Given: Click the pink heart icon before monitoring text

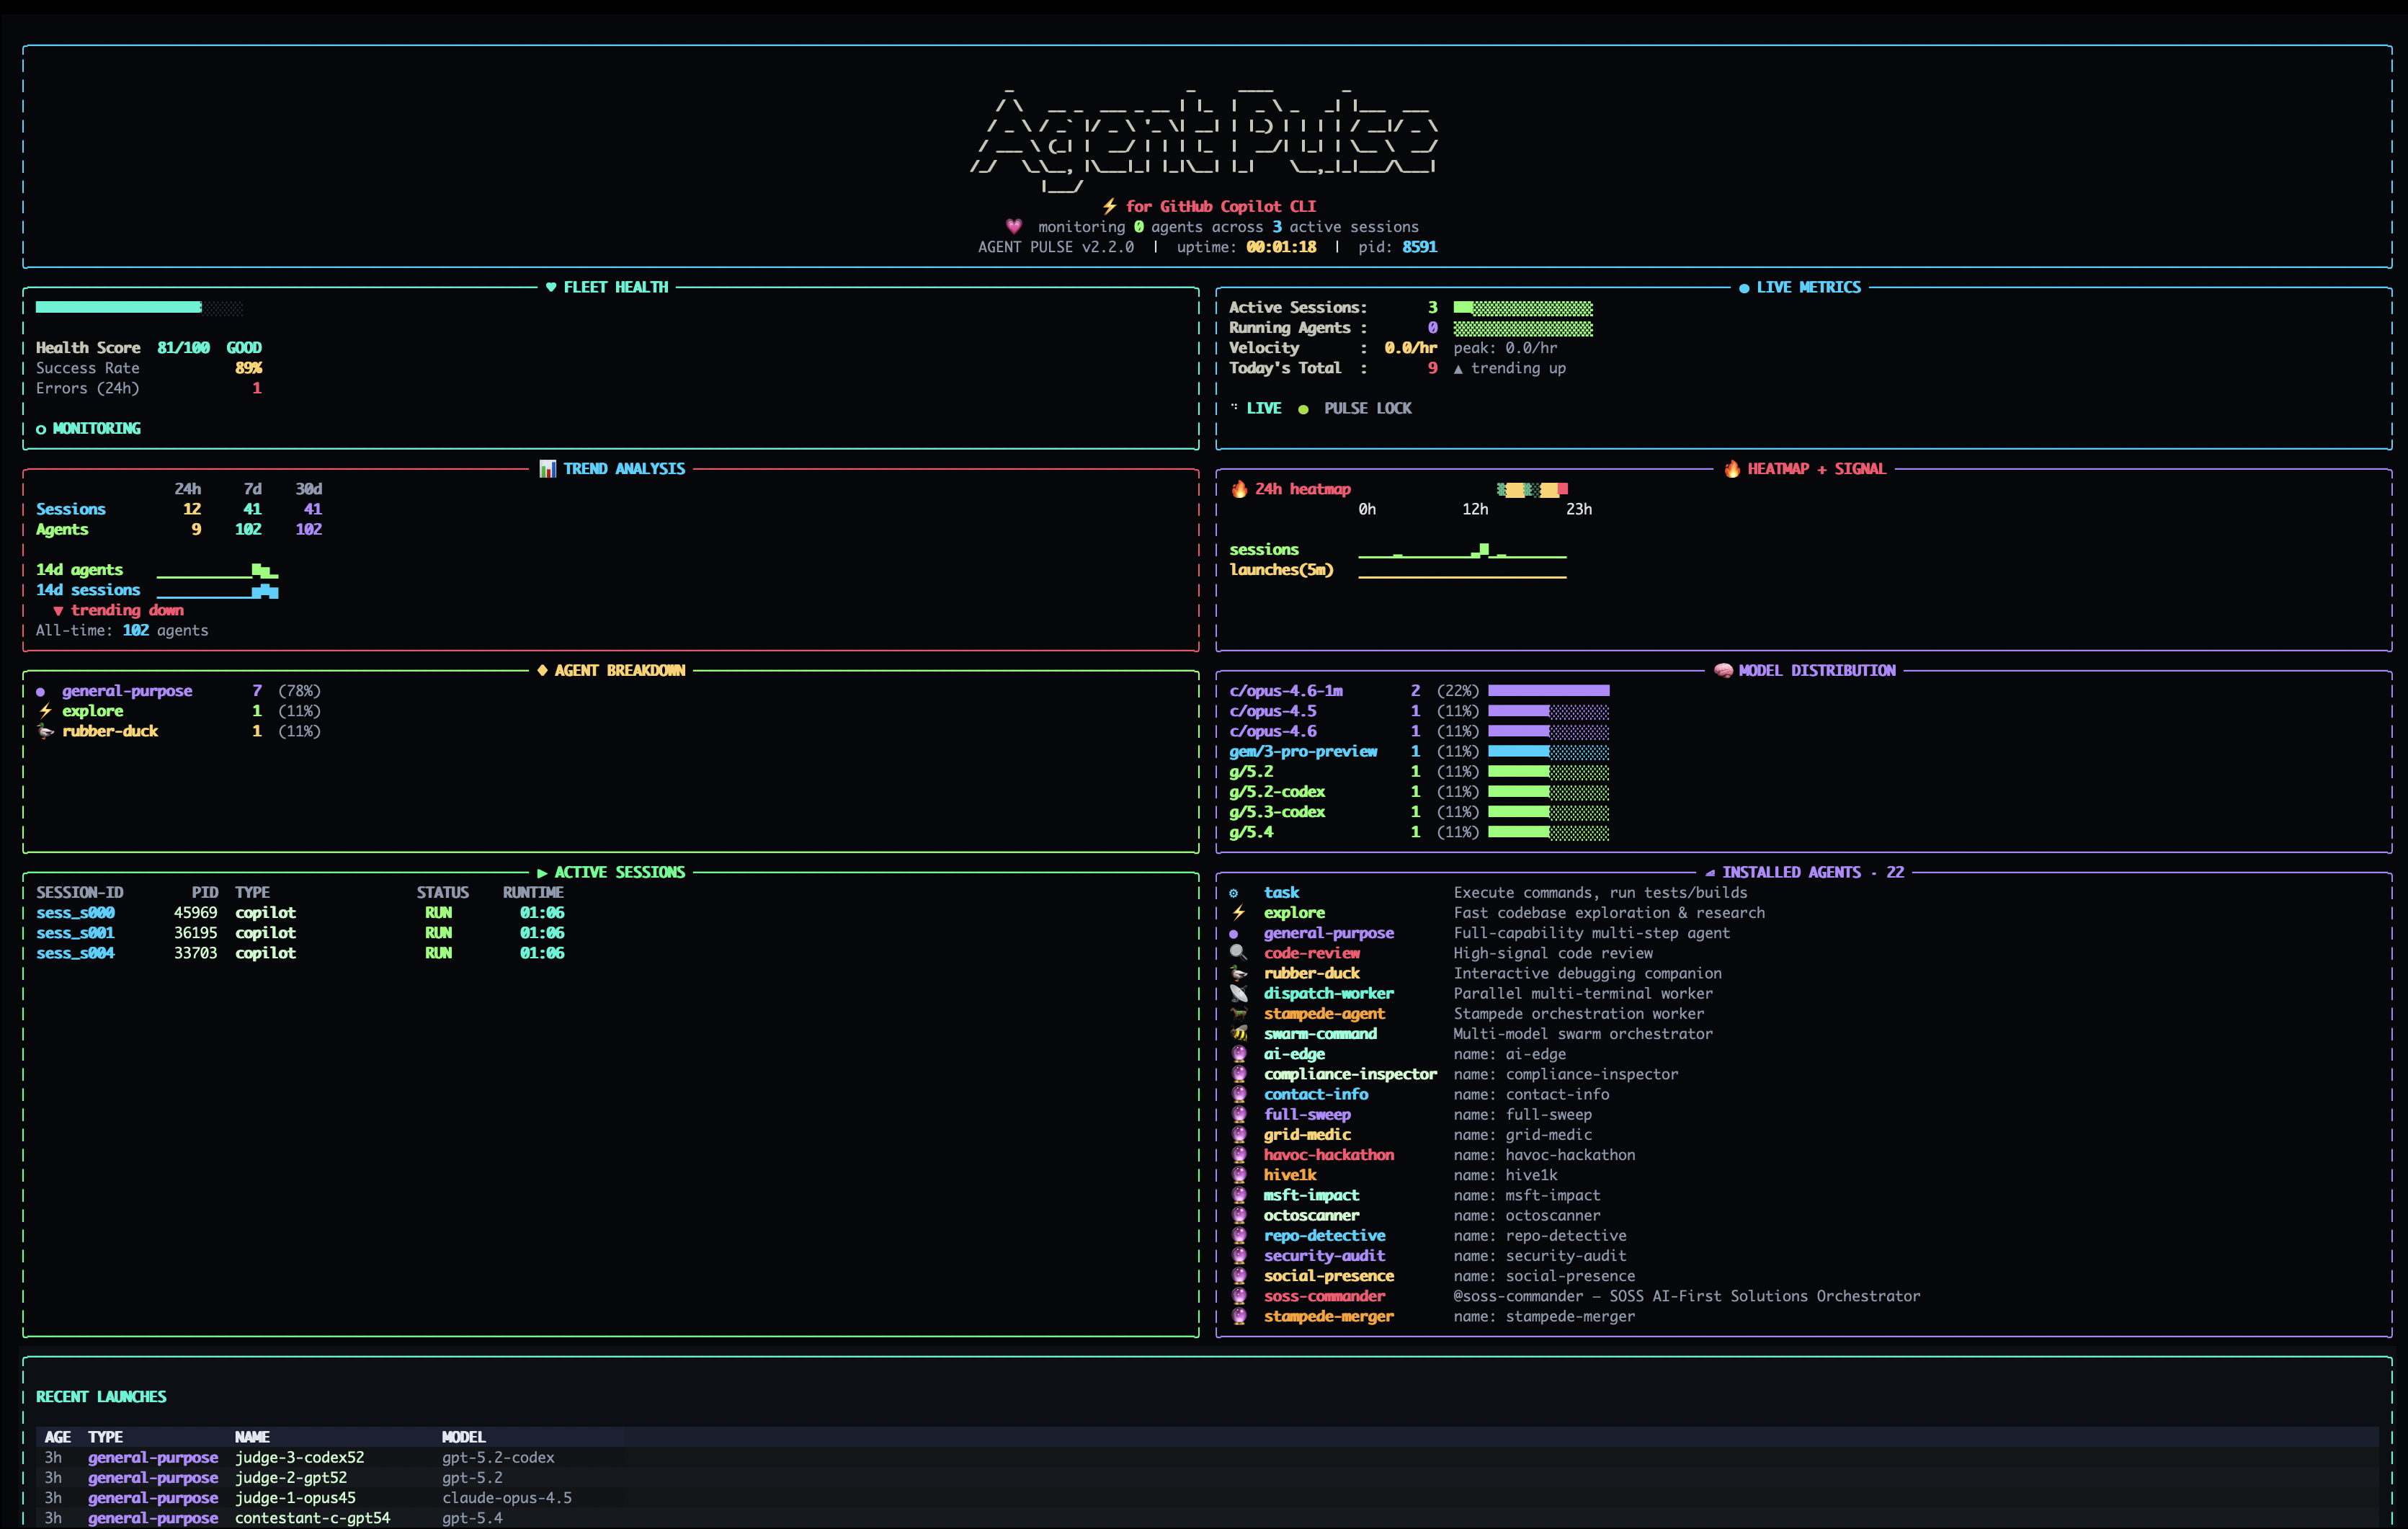Looking at the screenshot, I should click(x=1014, y=227).
